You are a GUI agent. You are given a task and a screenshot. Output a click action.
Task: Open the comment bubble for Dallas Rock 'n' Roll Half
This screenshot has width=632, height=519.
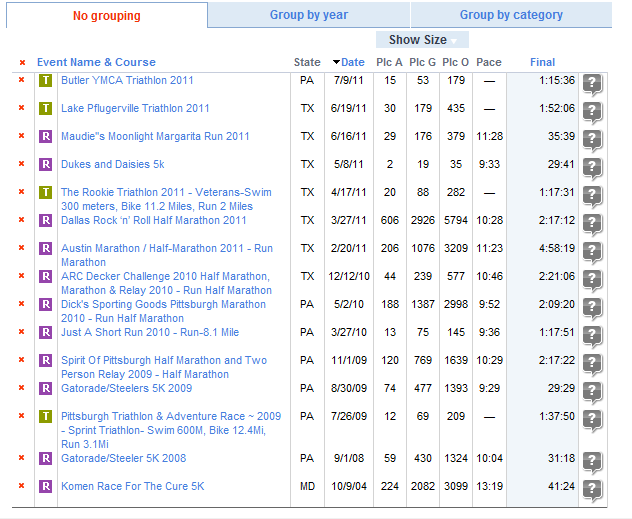[592, 224]
